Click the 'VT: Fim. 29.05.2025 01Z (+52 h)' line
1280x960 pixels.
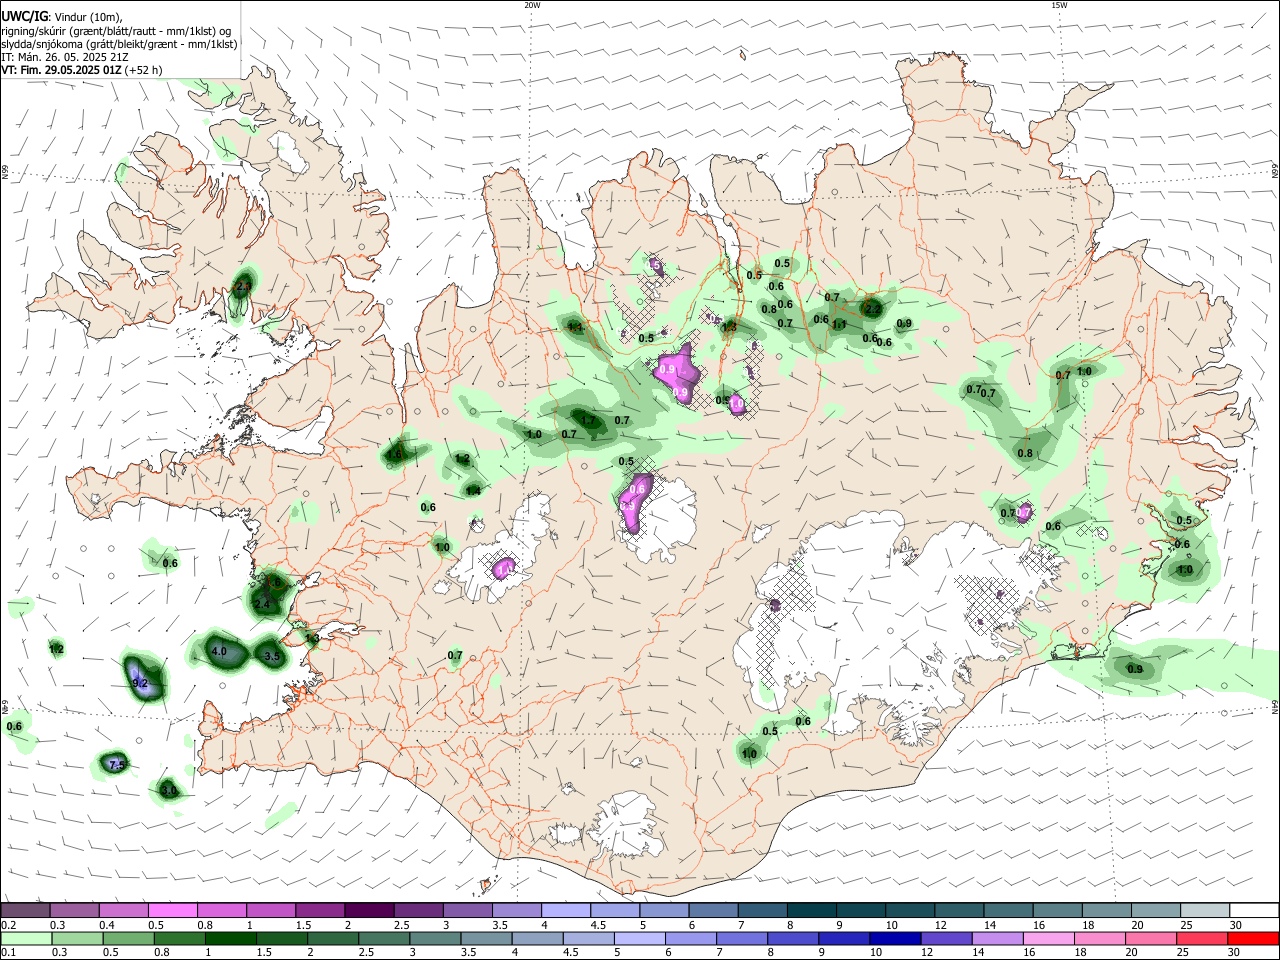[81, 70]
